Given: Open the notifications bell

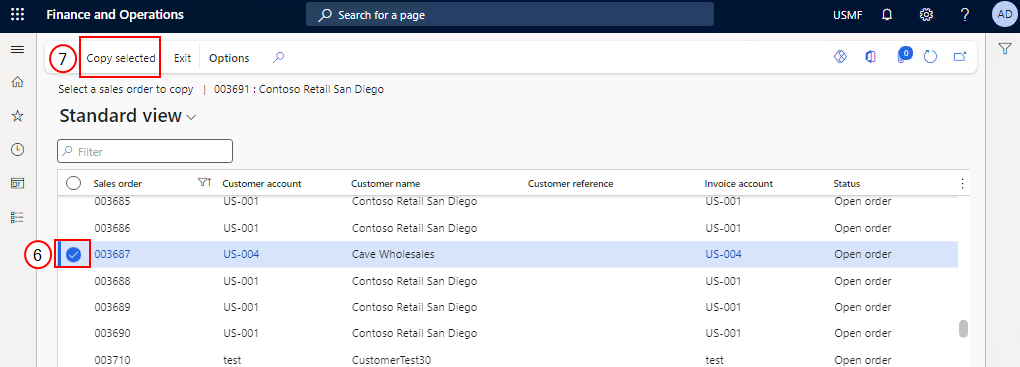Looking at the screenshot, I should (x=886, y=14).
